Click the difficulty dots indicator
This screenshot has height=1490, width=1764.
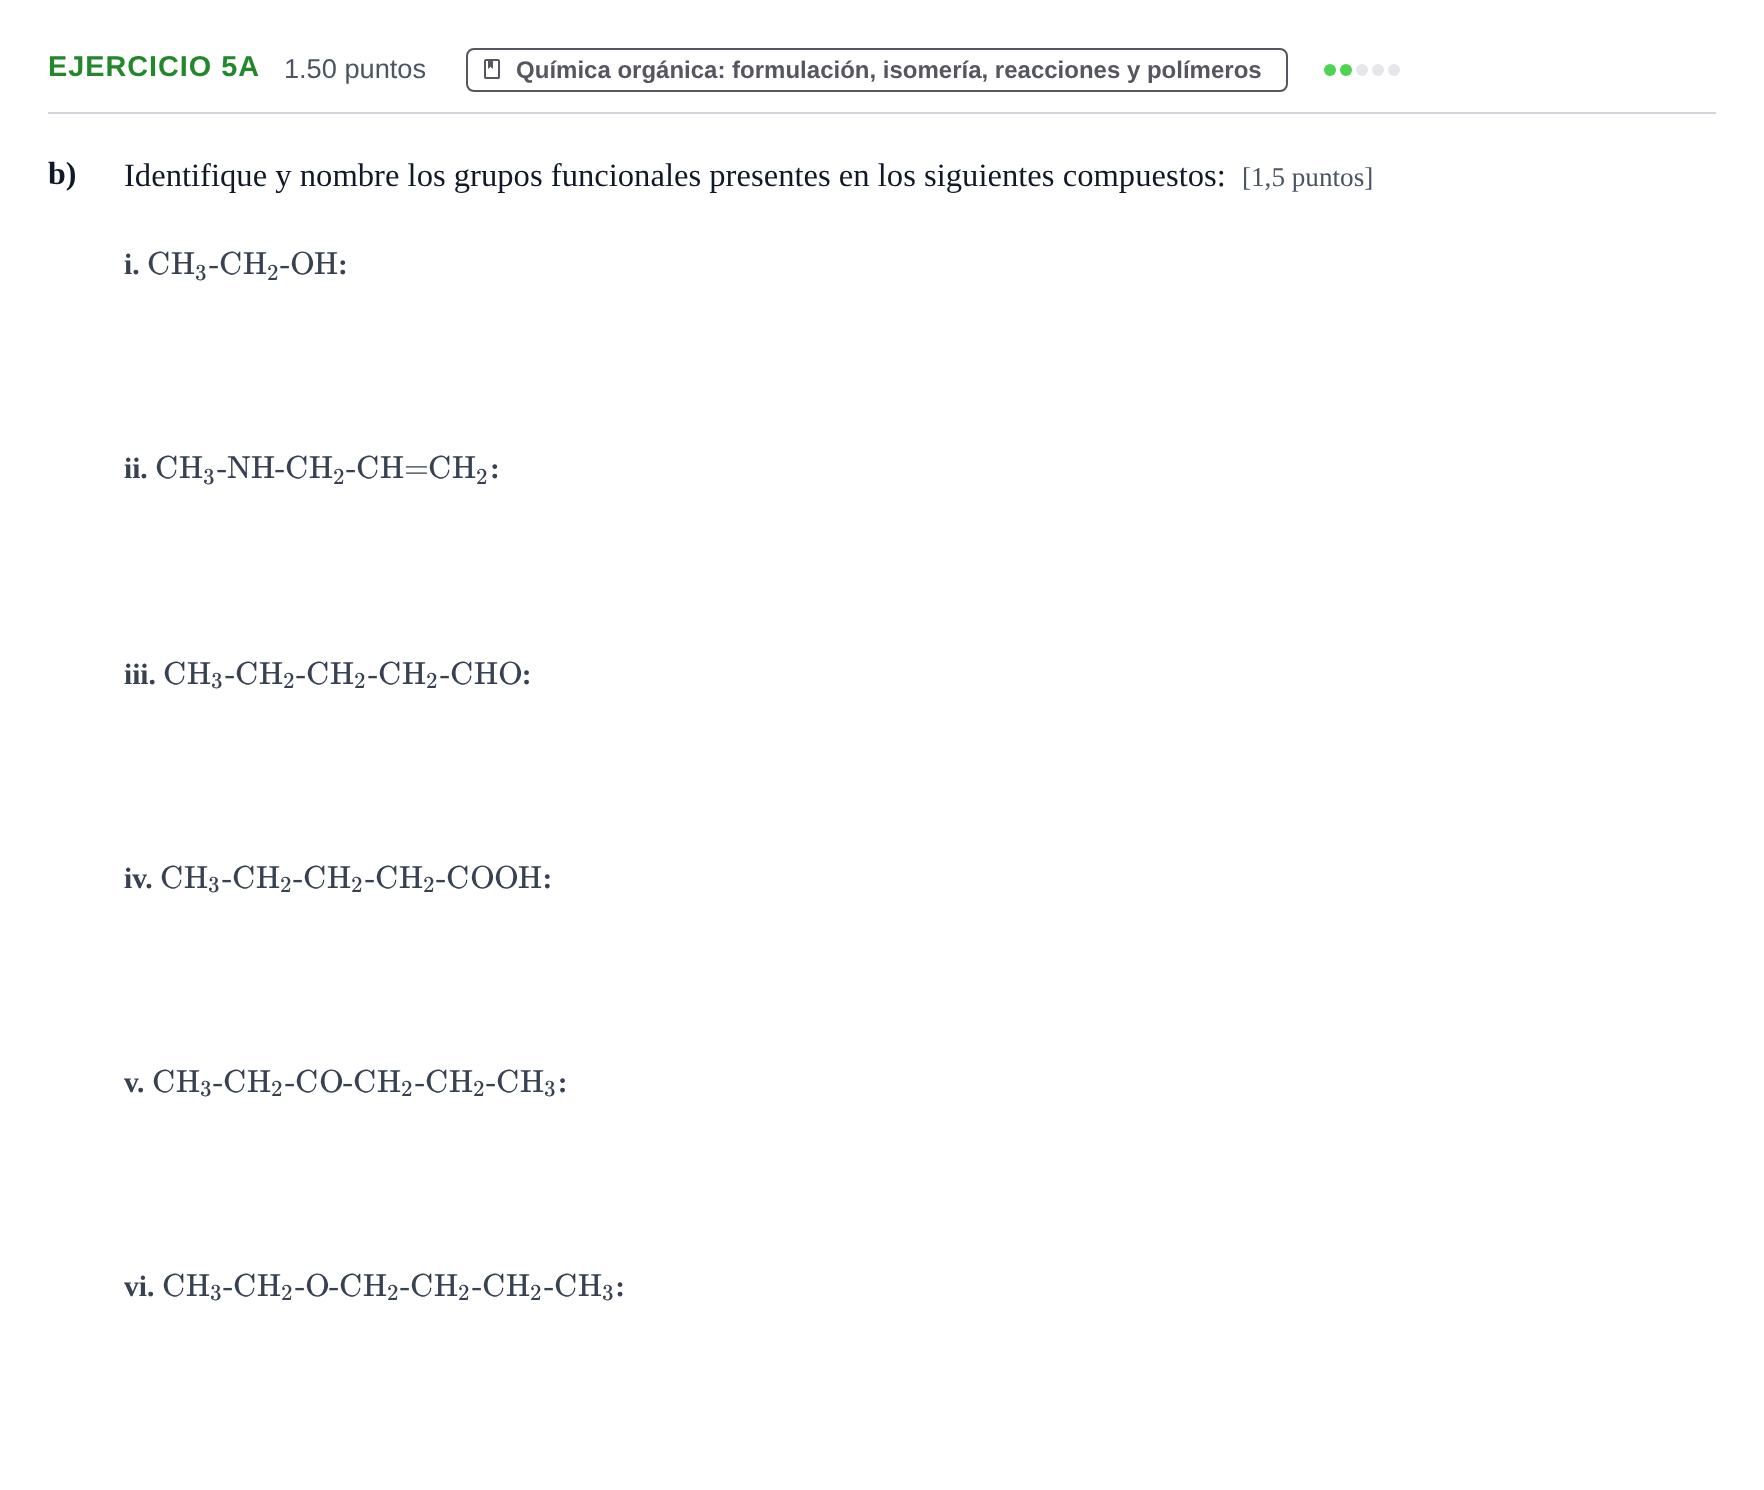pyautogui.click(x=1361, y=70)
